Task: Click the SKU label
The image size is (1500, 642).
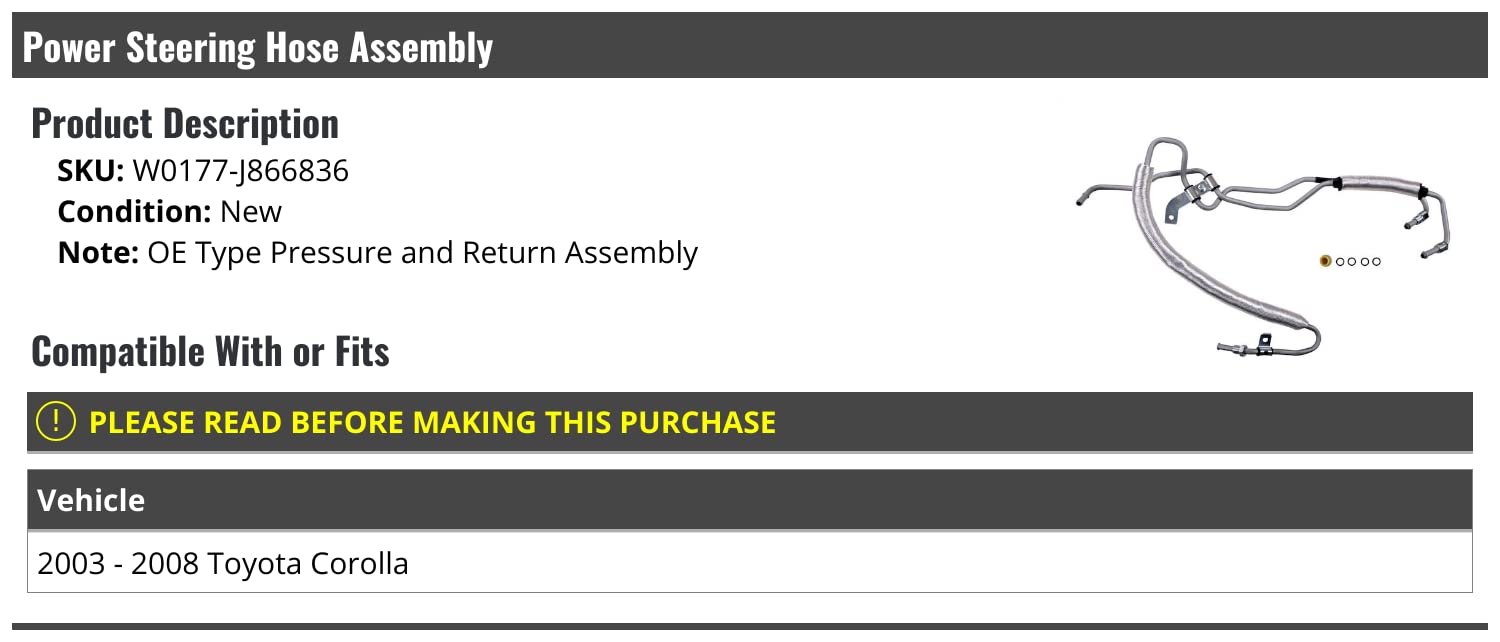Action: 90,171
